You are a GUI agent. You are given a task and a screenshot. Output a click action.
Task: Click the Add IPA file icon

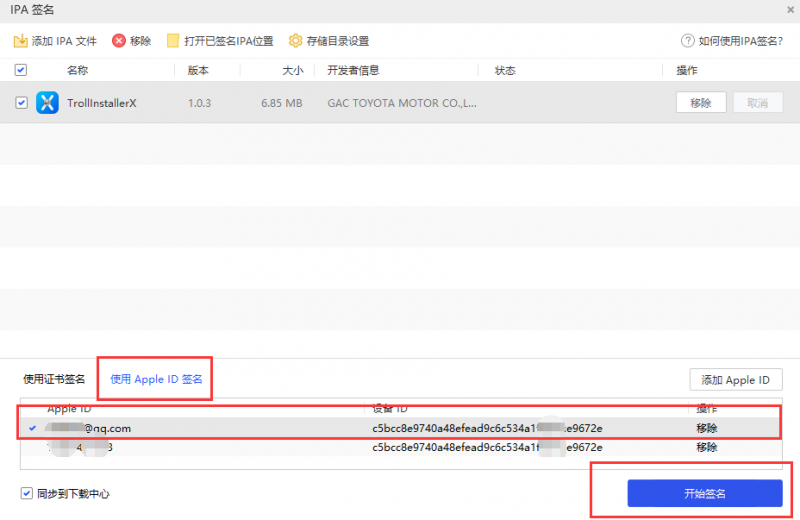pyautogui.click(x=20, y=41)
